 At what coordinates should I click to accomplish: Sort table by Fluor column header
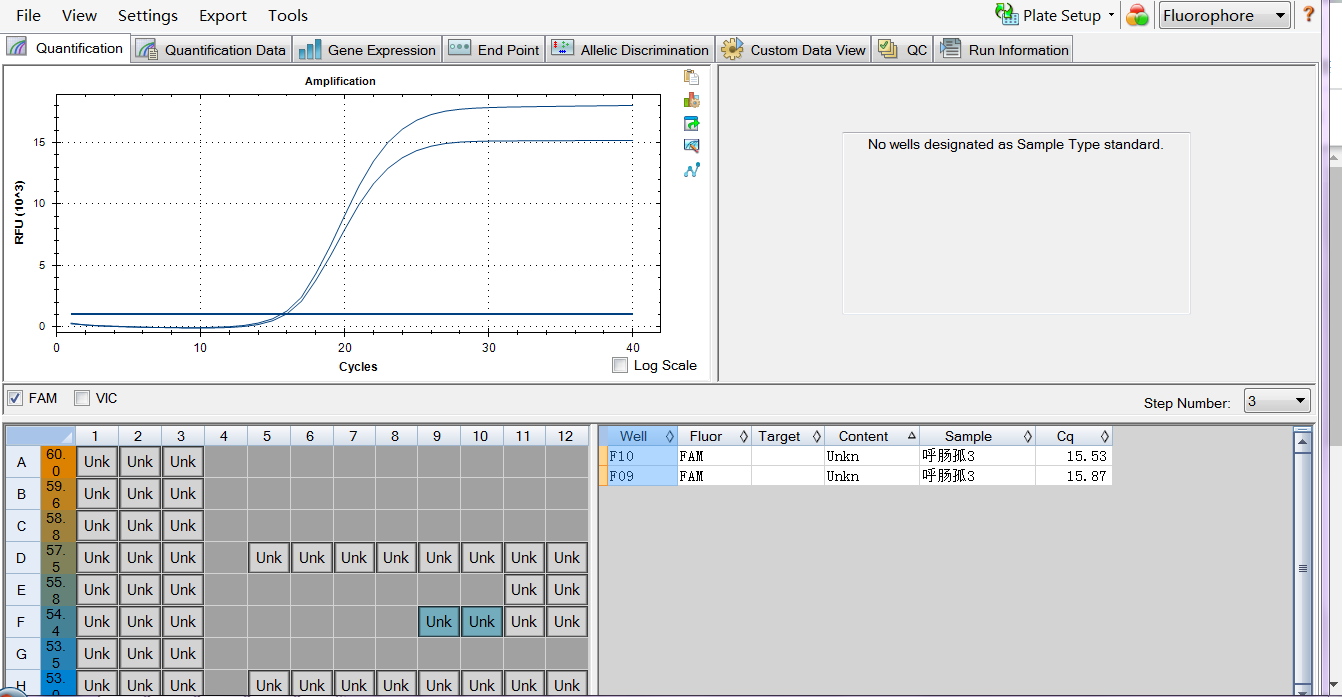714,436
